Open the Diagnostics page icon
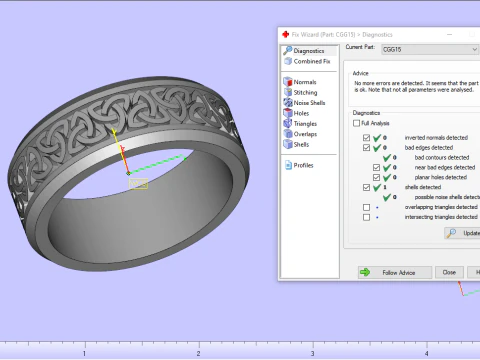The width and height of the screenshot is (480, 360). (x=287, y=51)
